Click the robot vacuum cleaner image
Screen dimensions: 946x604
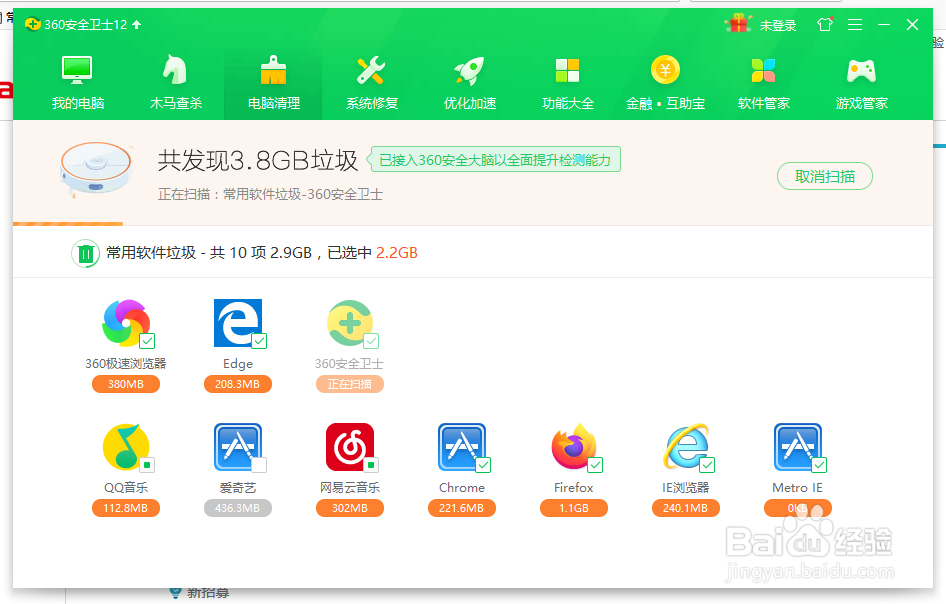tap(95, 168)
